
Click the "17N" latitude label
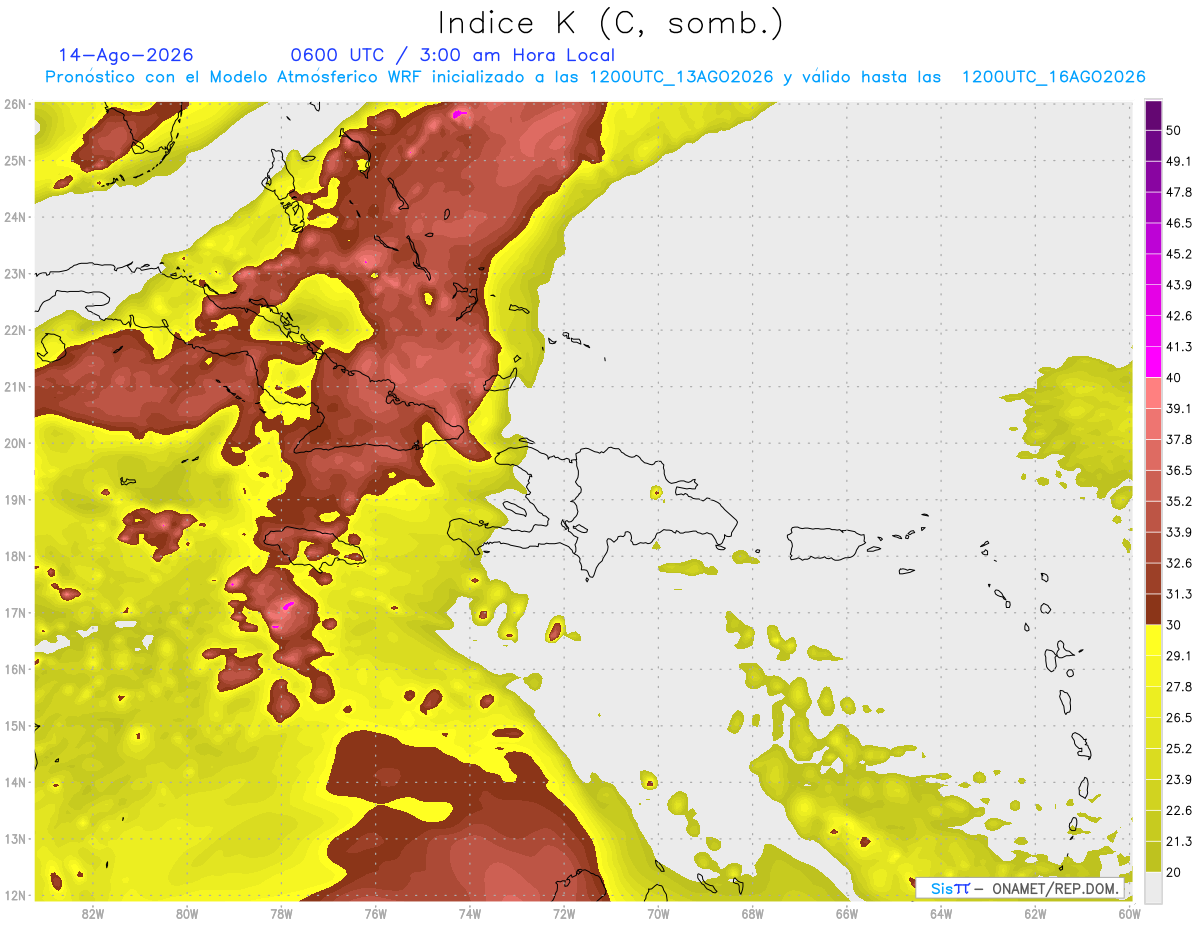(x=14, y=612)
